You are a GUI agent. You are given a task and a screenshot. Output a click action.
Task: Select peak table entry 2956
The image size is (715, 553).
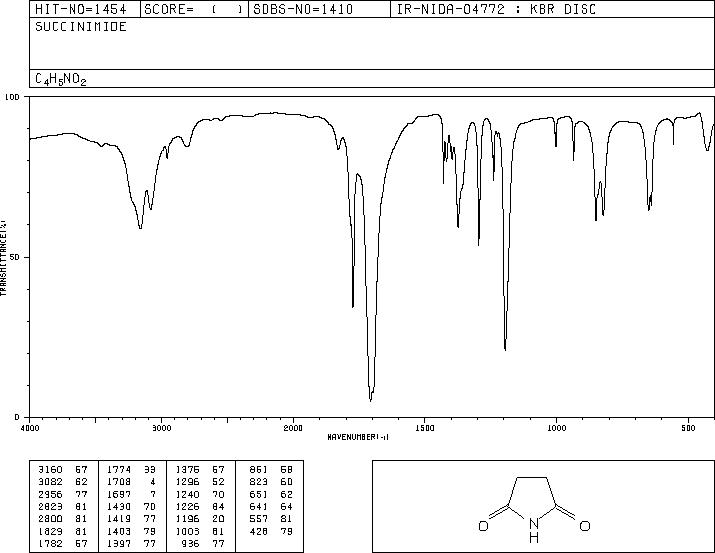(x=63, y=494)
